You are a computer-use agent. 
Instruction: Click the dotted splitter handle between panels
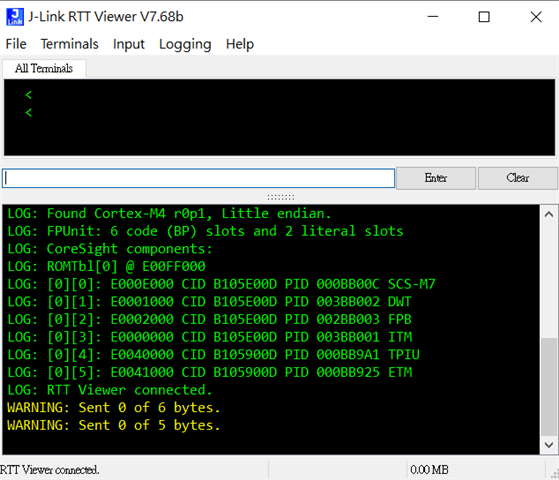click(x=281, y=197)
